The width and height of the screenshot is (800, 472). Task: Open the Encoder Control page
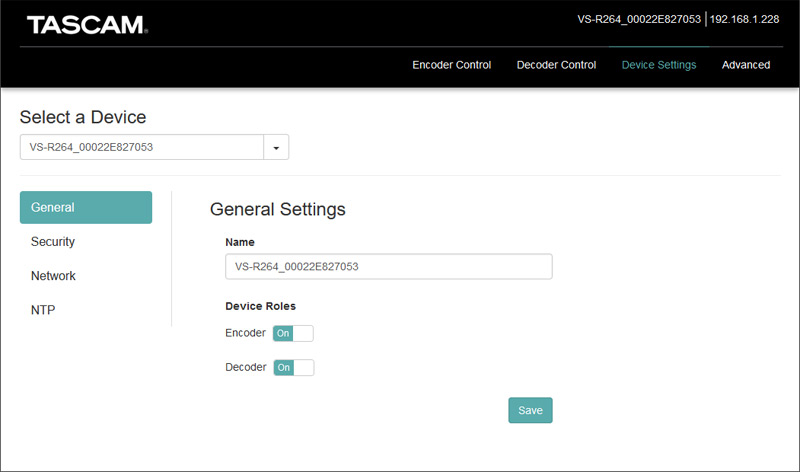coord(451,65)
